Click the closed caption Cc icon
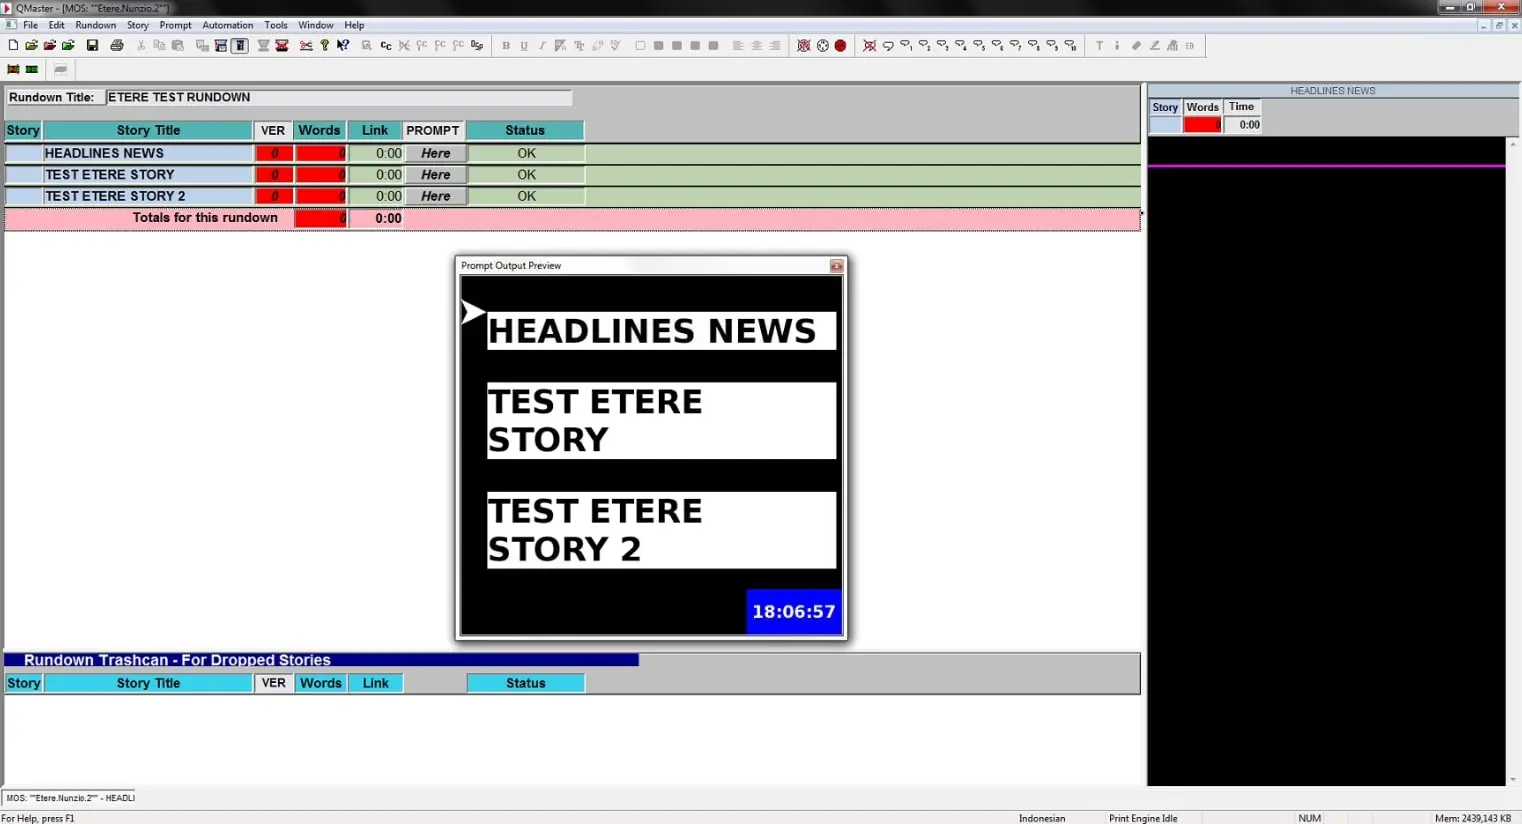The height and width of the screenshot is (824, 1522). [385, 45]
